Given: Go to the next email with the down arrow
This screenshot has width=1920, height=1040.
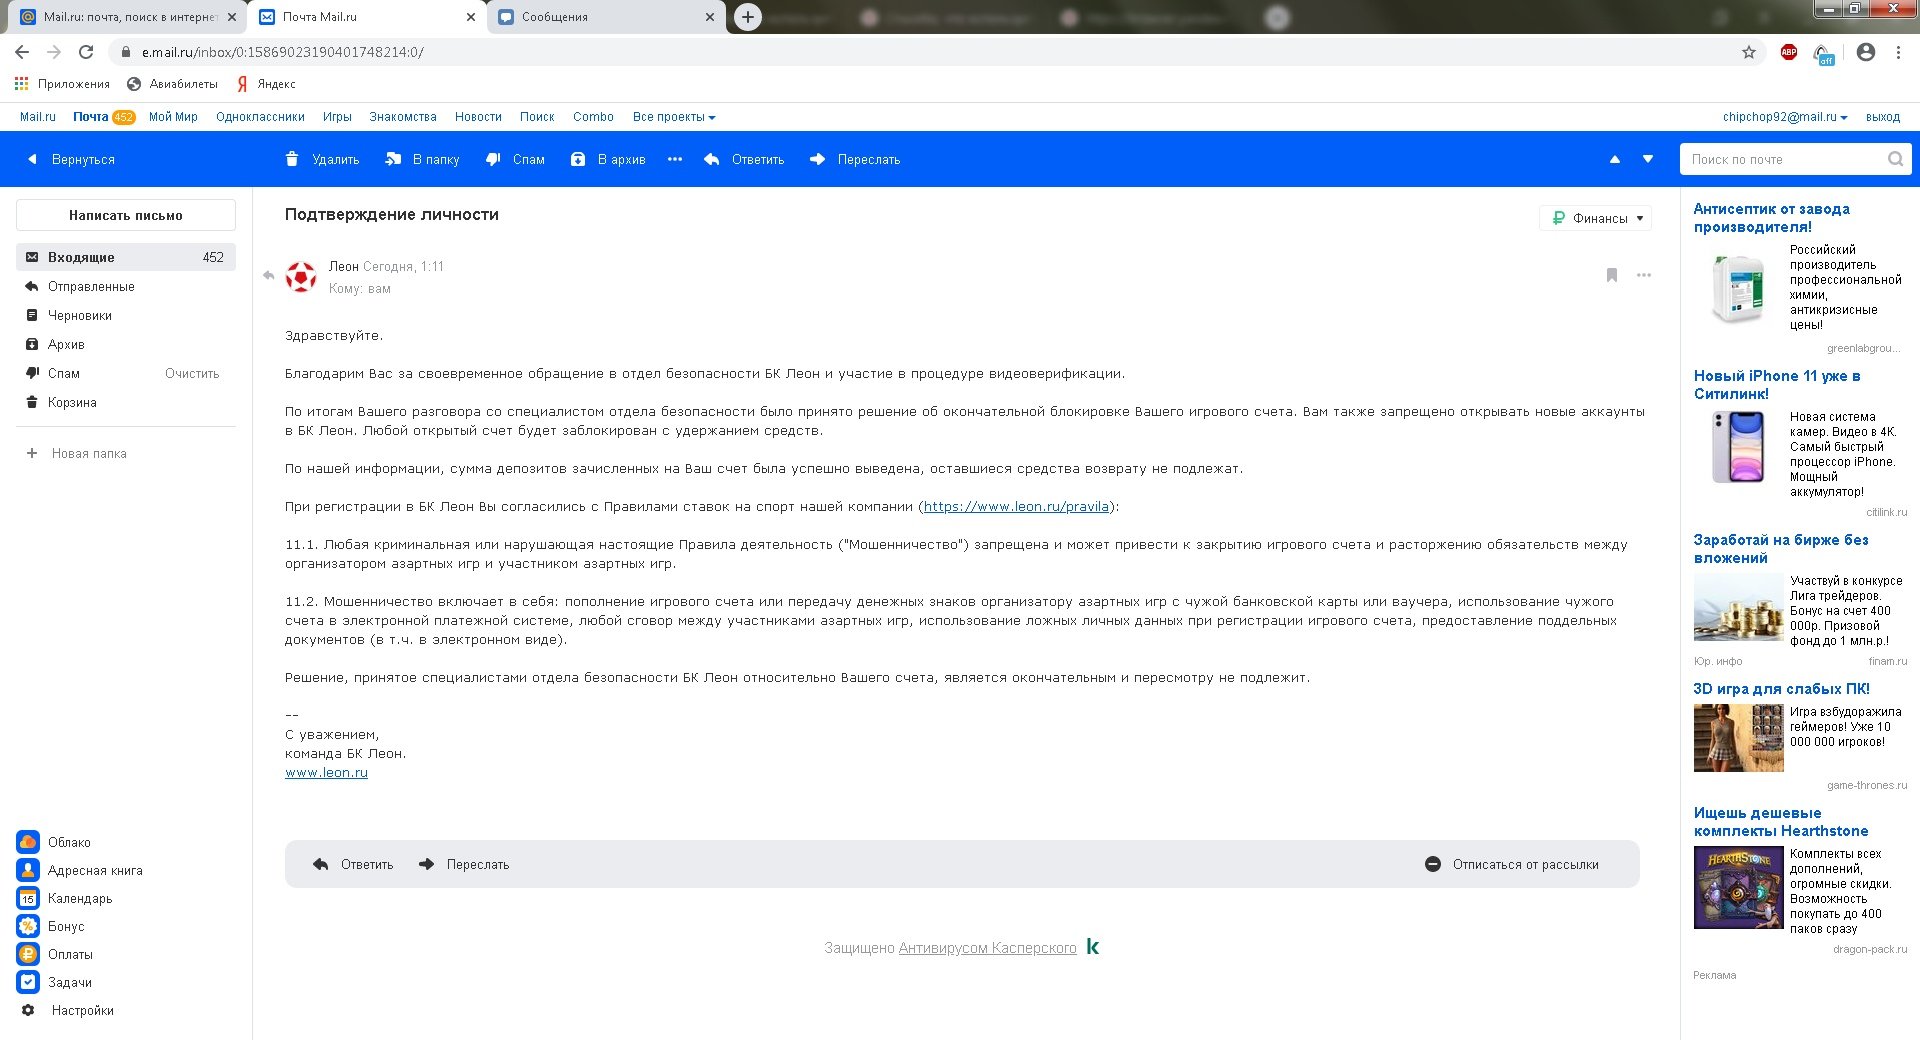Looking at the screenshot, I should tap(1648, 159).
